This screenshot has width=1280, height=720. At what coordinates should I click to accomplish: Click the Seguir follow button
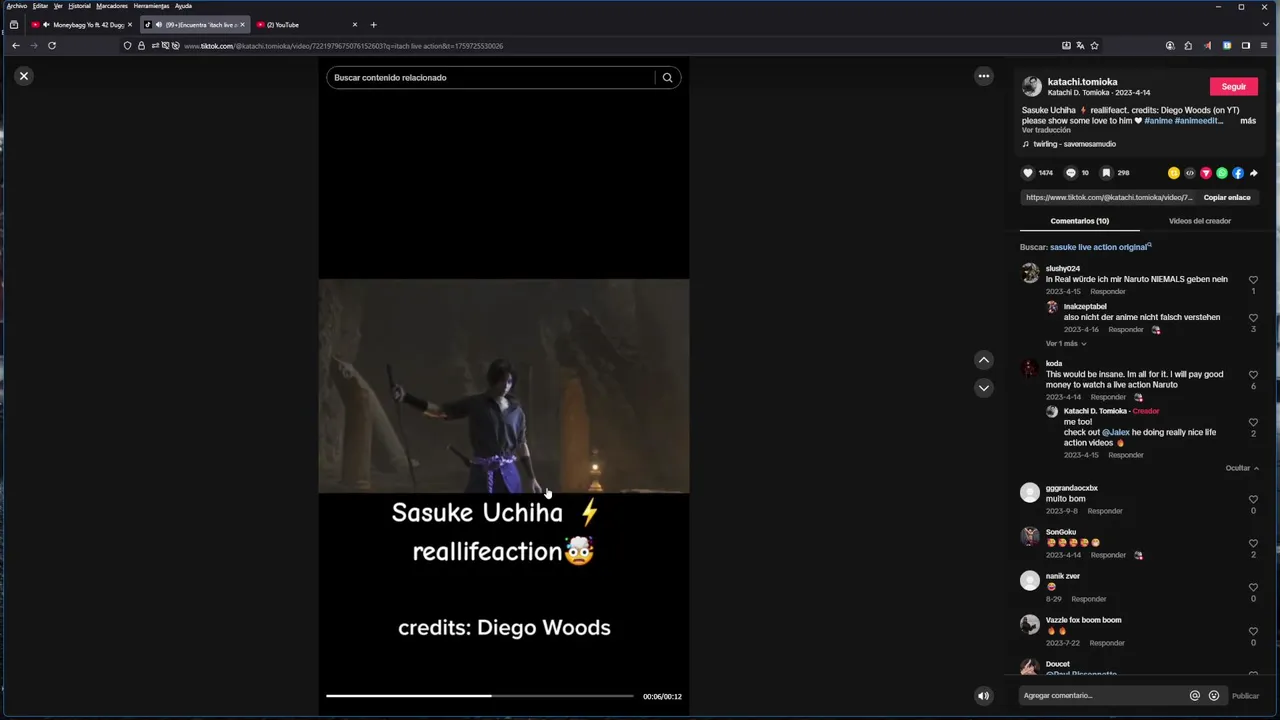[x=1234, y=87]
